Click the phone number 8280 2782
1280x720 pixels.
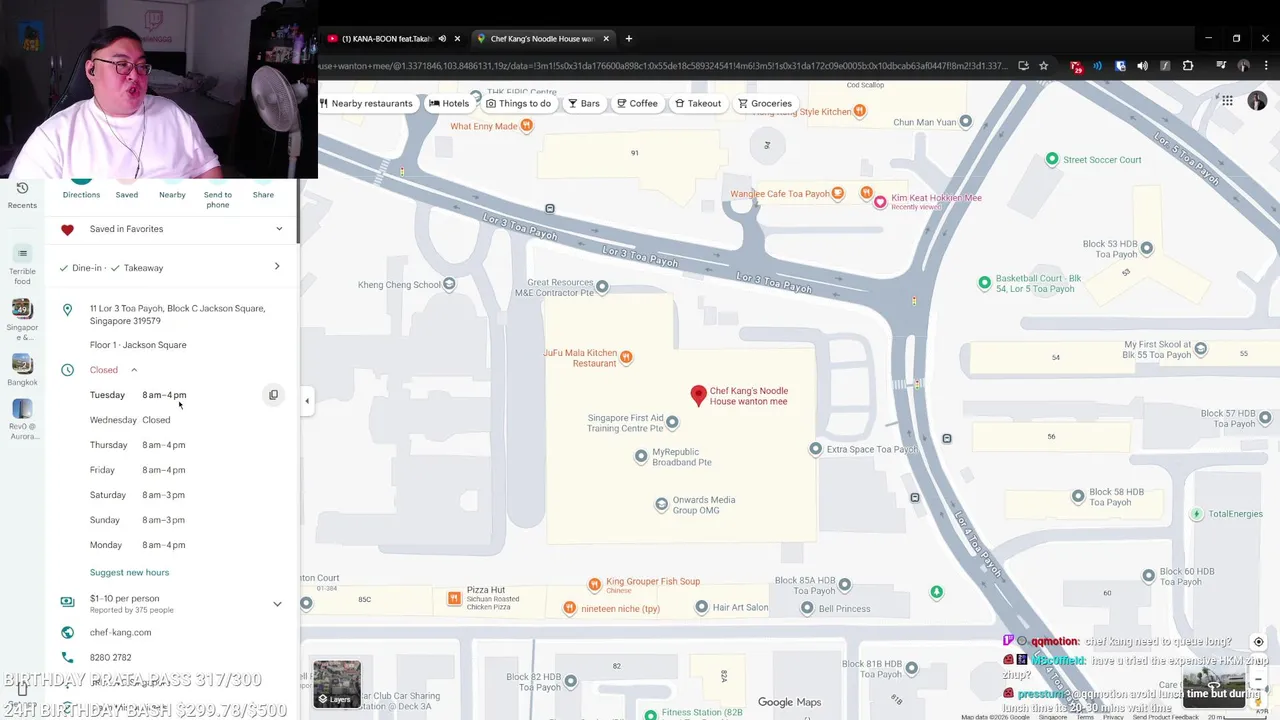pos(110,657)
